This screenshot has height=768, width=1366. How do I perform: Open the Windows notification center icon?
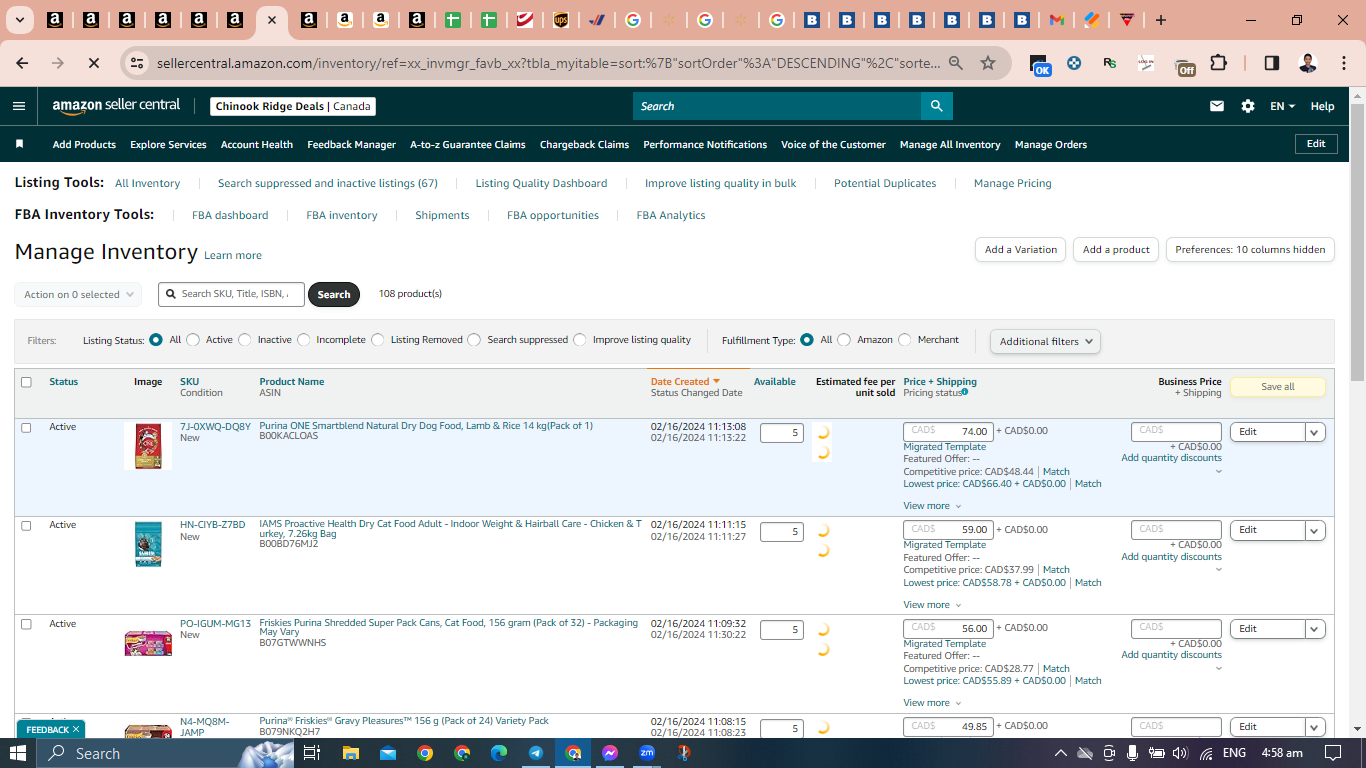(x=1332, y=753)
